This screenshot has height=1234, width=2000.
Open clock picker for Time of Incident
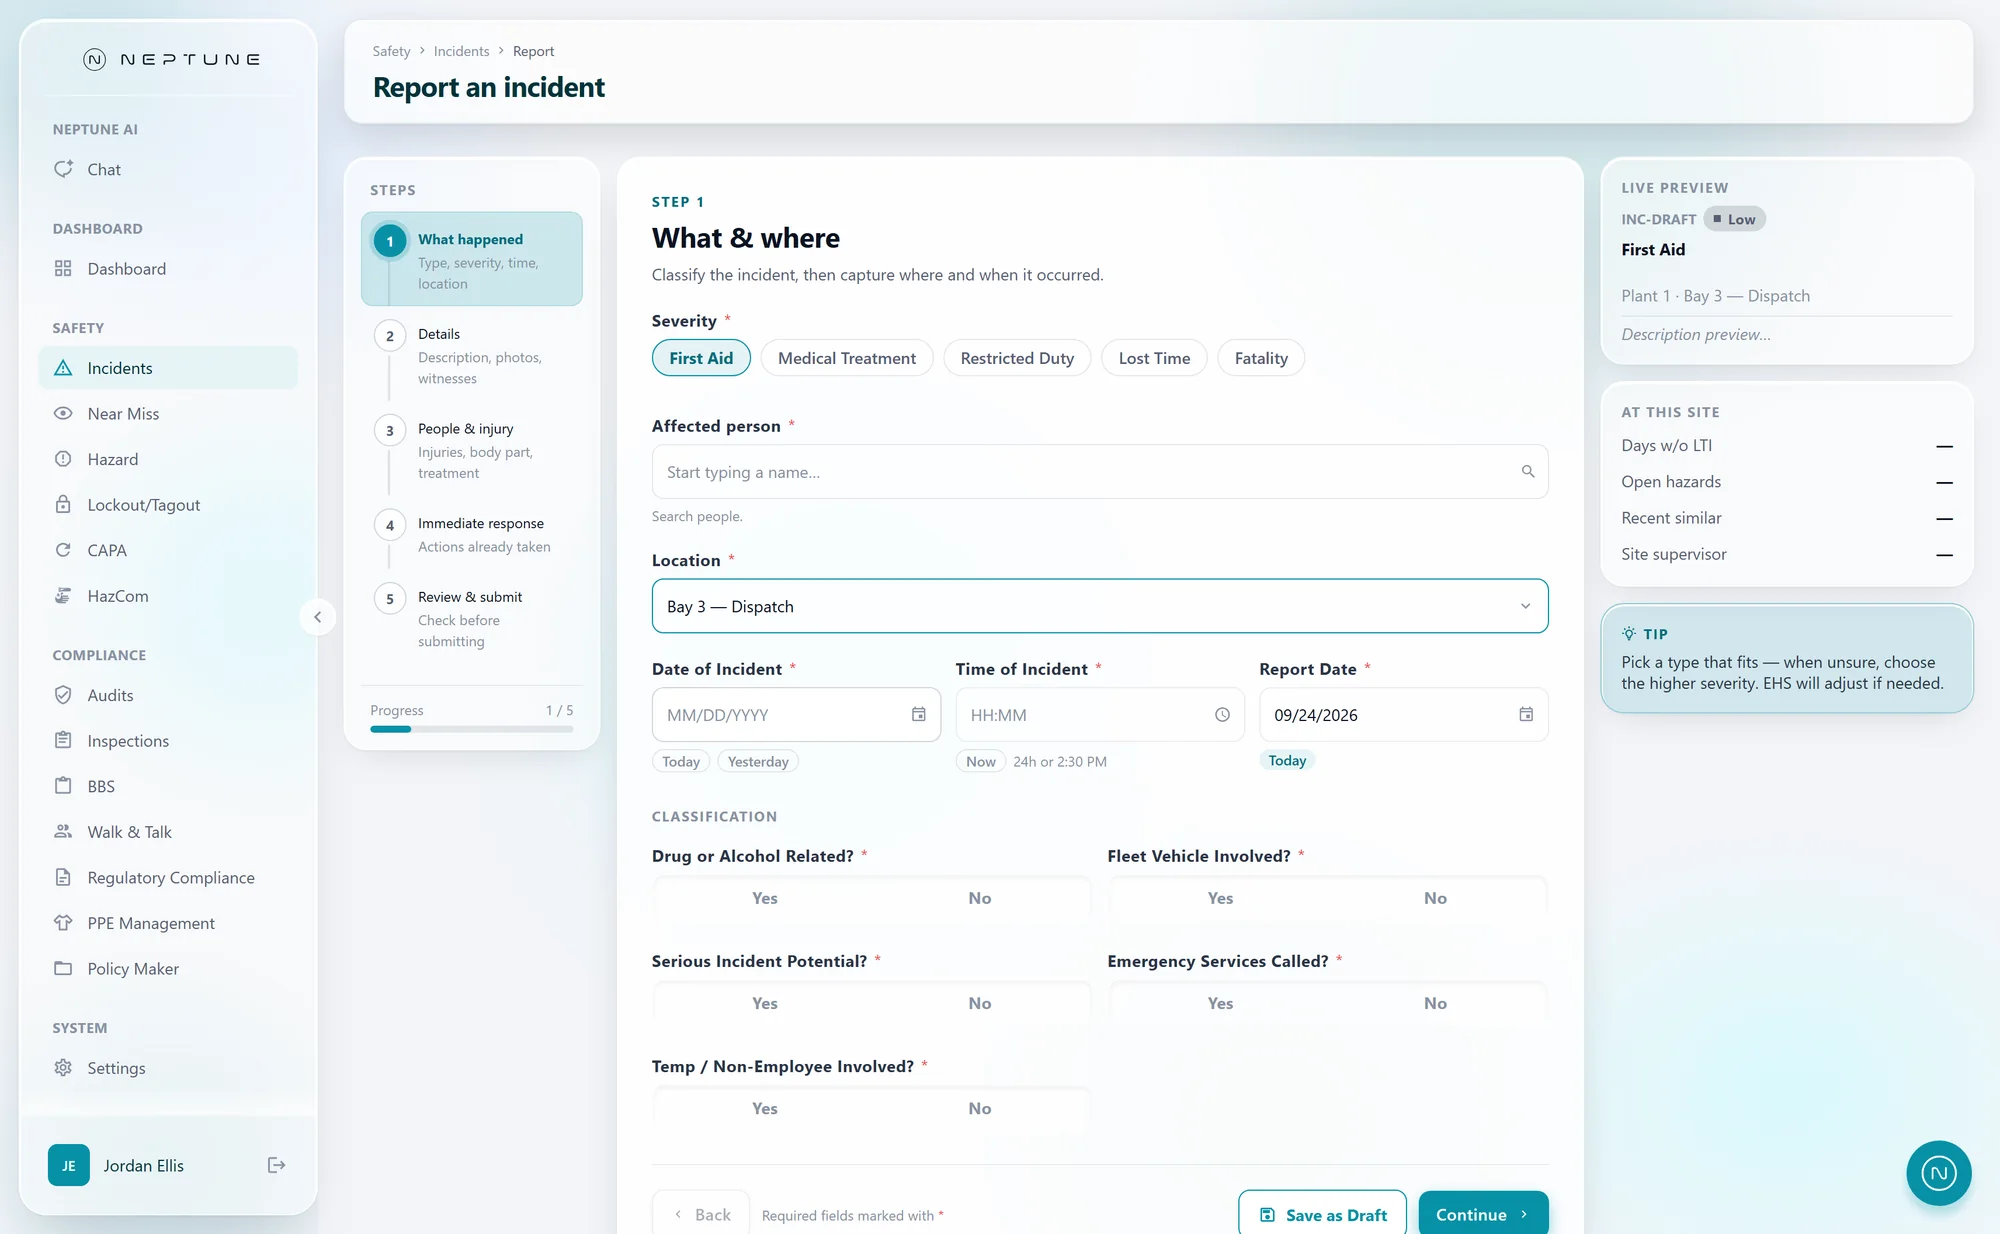1222,714
